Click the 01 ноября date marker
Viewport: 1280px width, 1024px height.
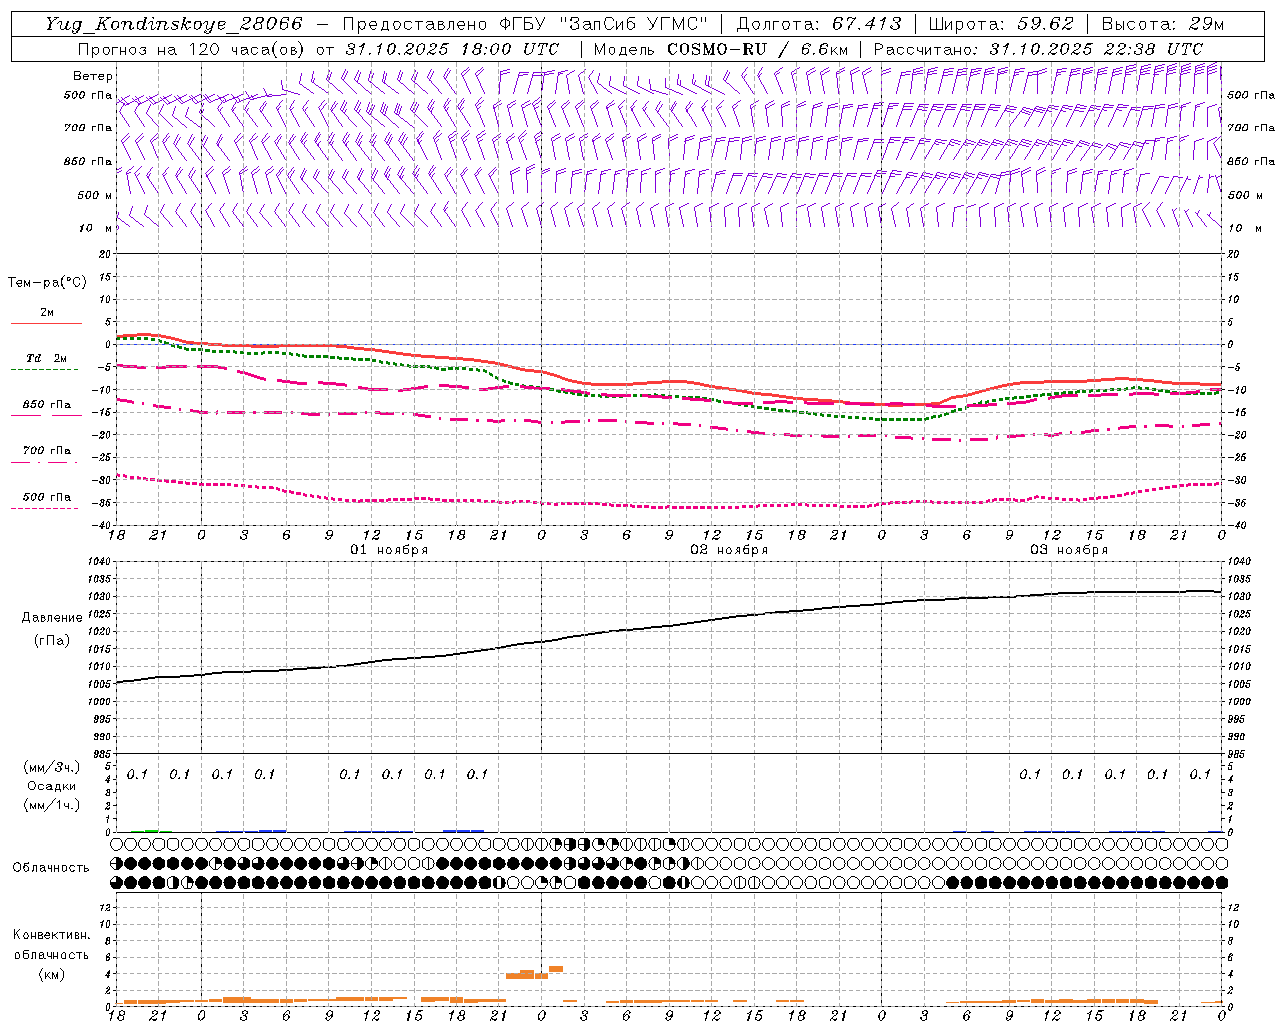pyautogui.click(x=389, y=550)
